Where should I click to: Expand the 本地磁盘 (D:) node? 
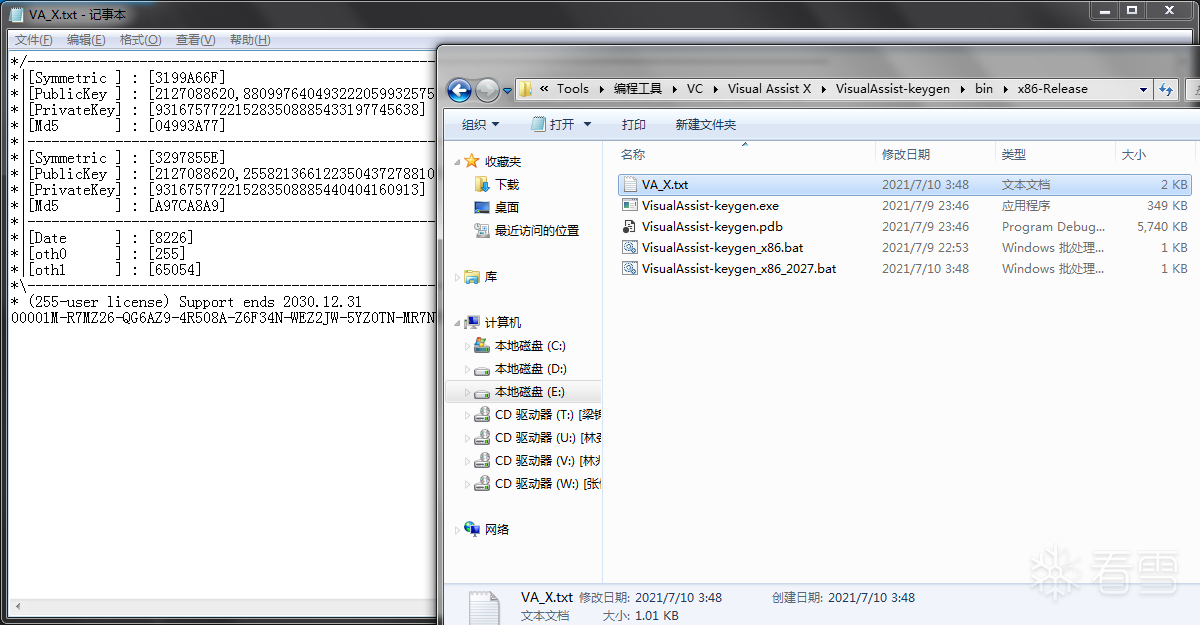pyautogui.click(x=467, y=369)
